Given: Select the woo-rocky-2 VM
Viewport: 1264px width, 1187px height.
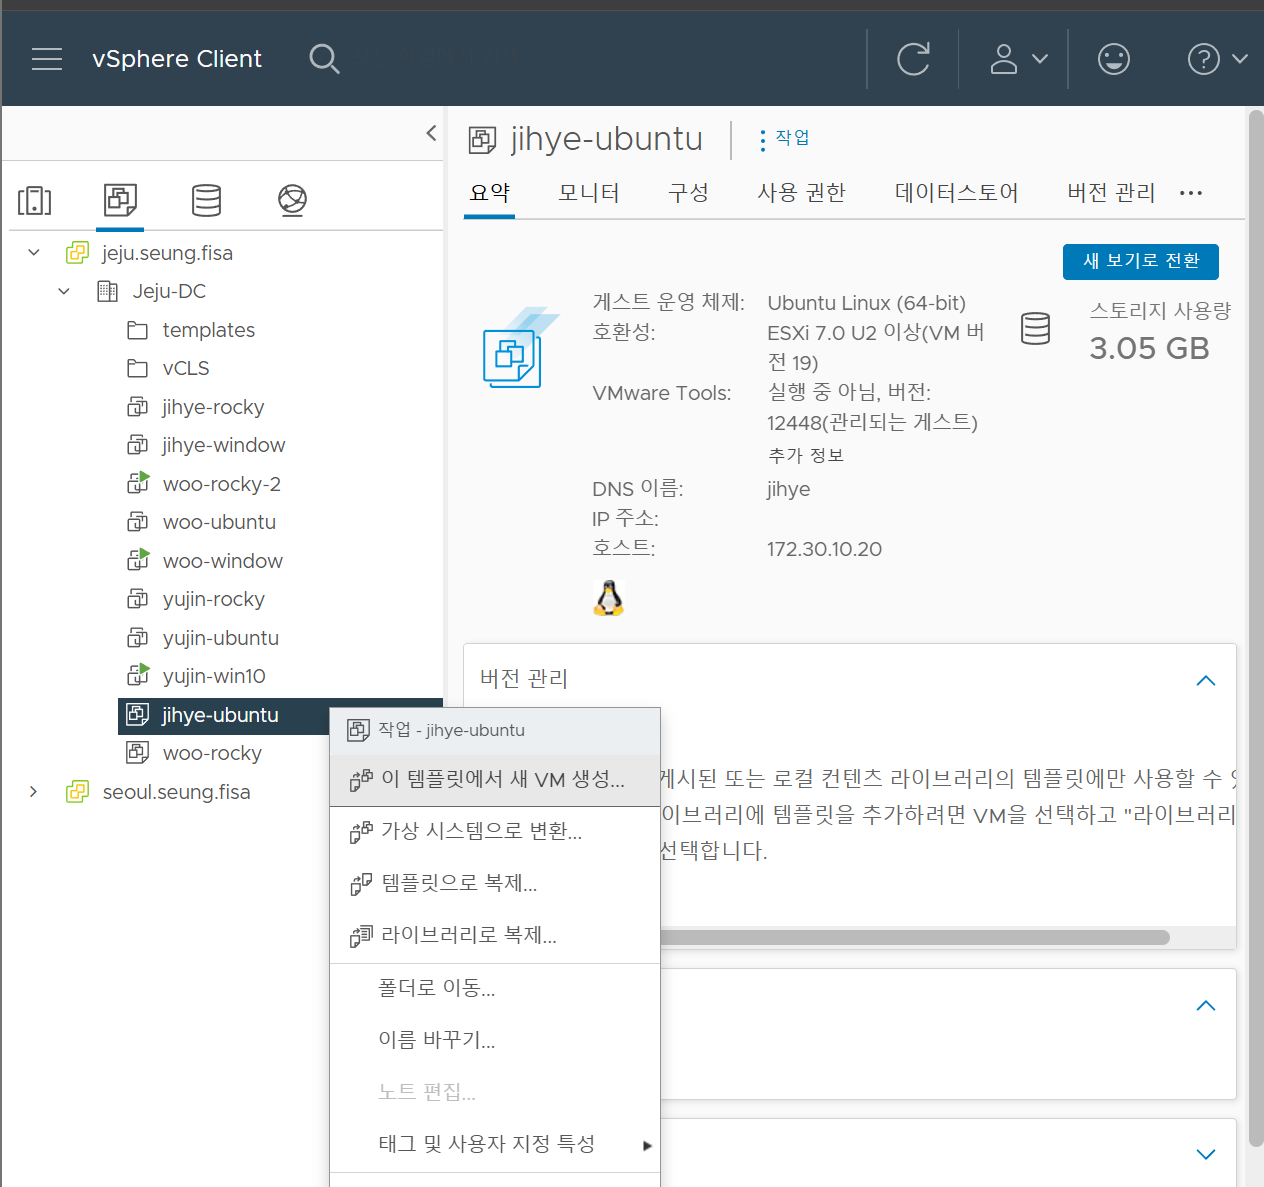Looking at the screenshot, I should pyautogui.click(x=221, y=484).
